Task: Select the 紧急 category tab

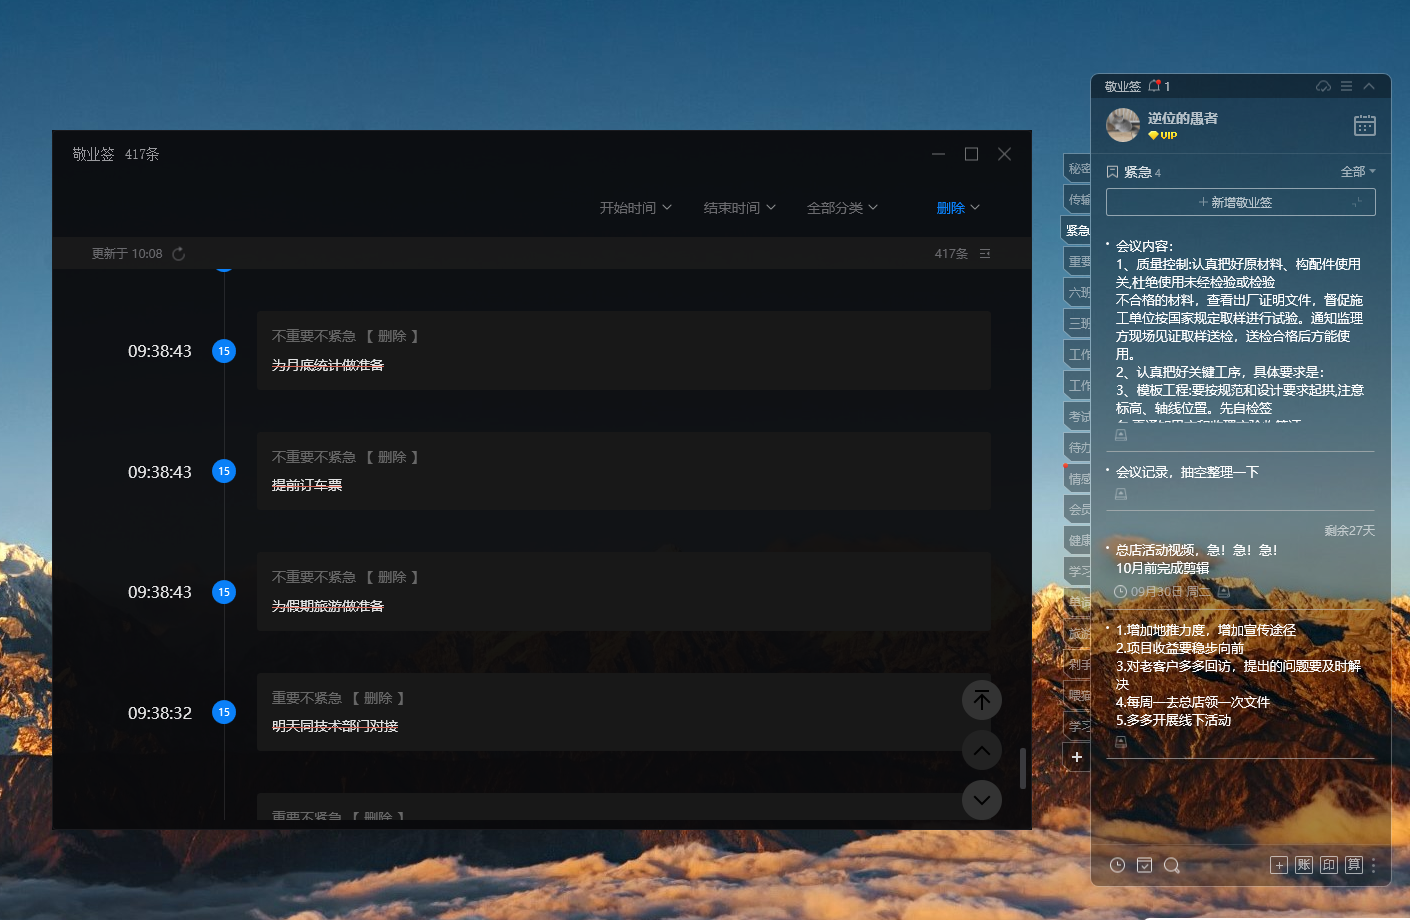Action: (x=1076, y=230)
